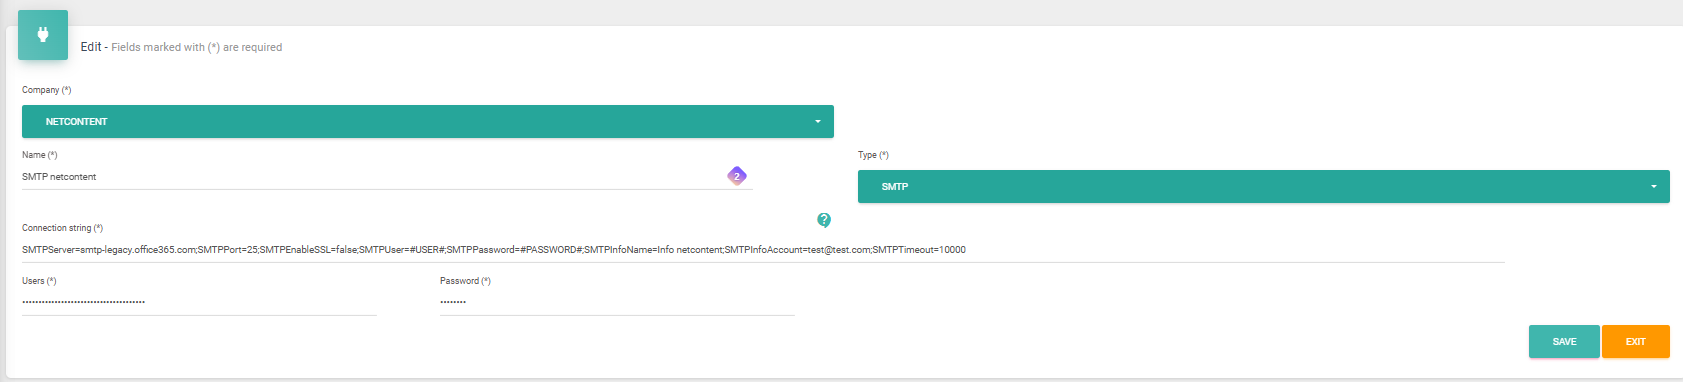Focus the Name field containing SMTP netcontent

point(387,177)
